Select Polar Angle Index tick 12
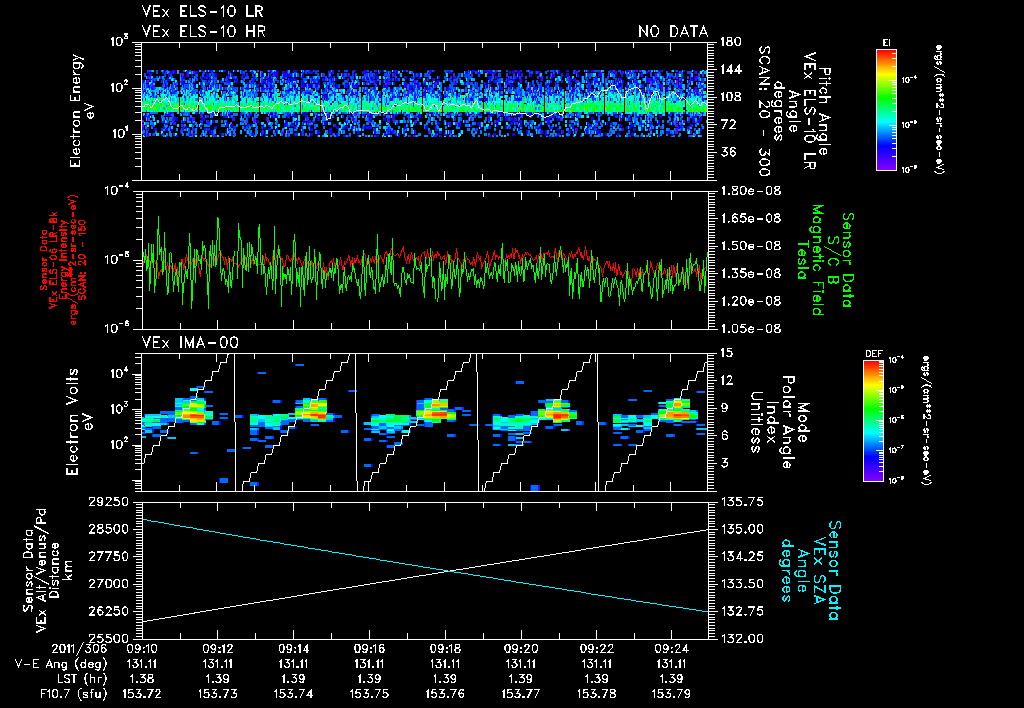The width and height of the screenshot is (1024, 708). click(726, 380)
